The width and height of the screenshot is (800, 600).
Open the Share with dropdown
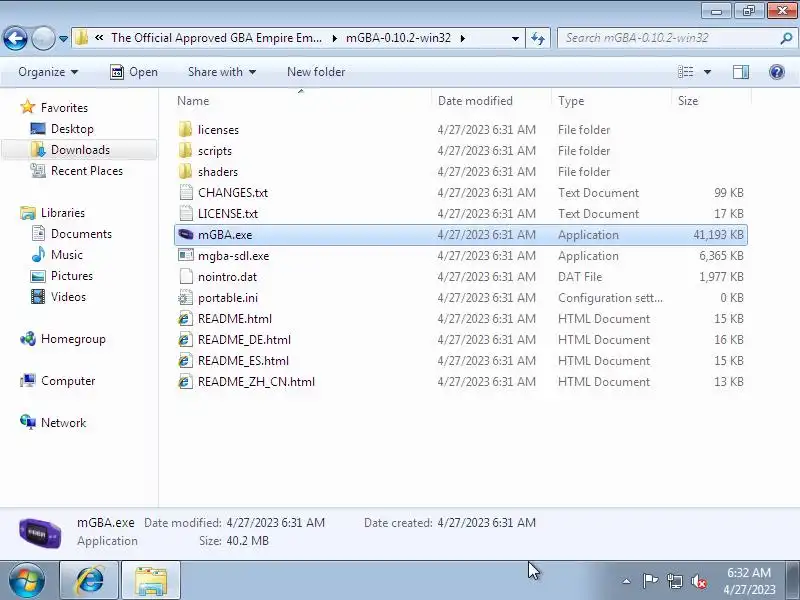221,72
